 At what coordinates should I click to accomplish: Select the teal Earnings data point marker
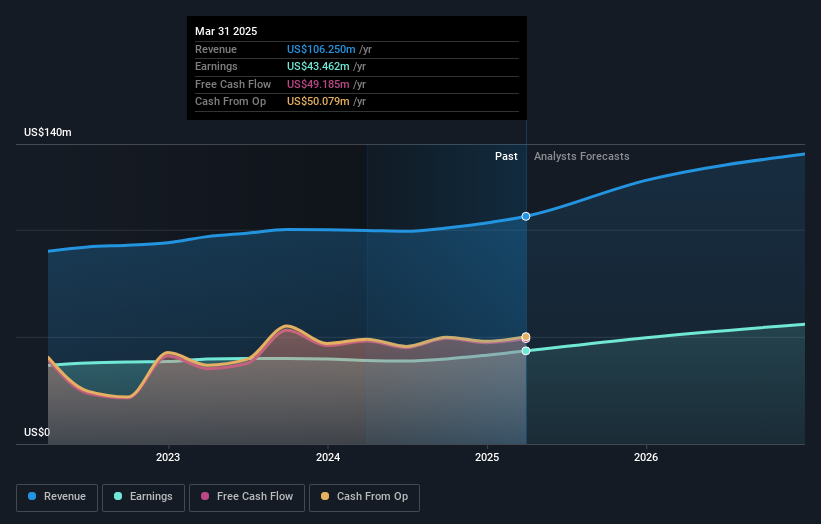pyautogui.click(x=526, y=351)
